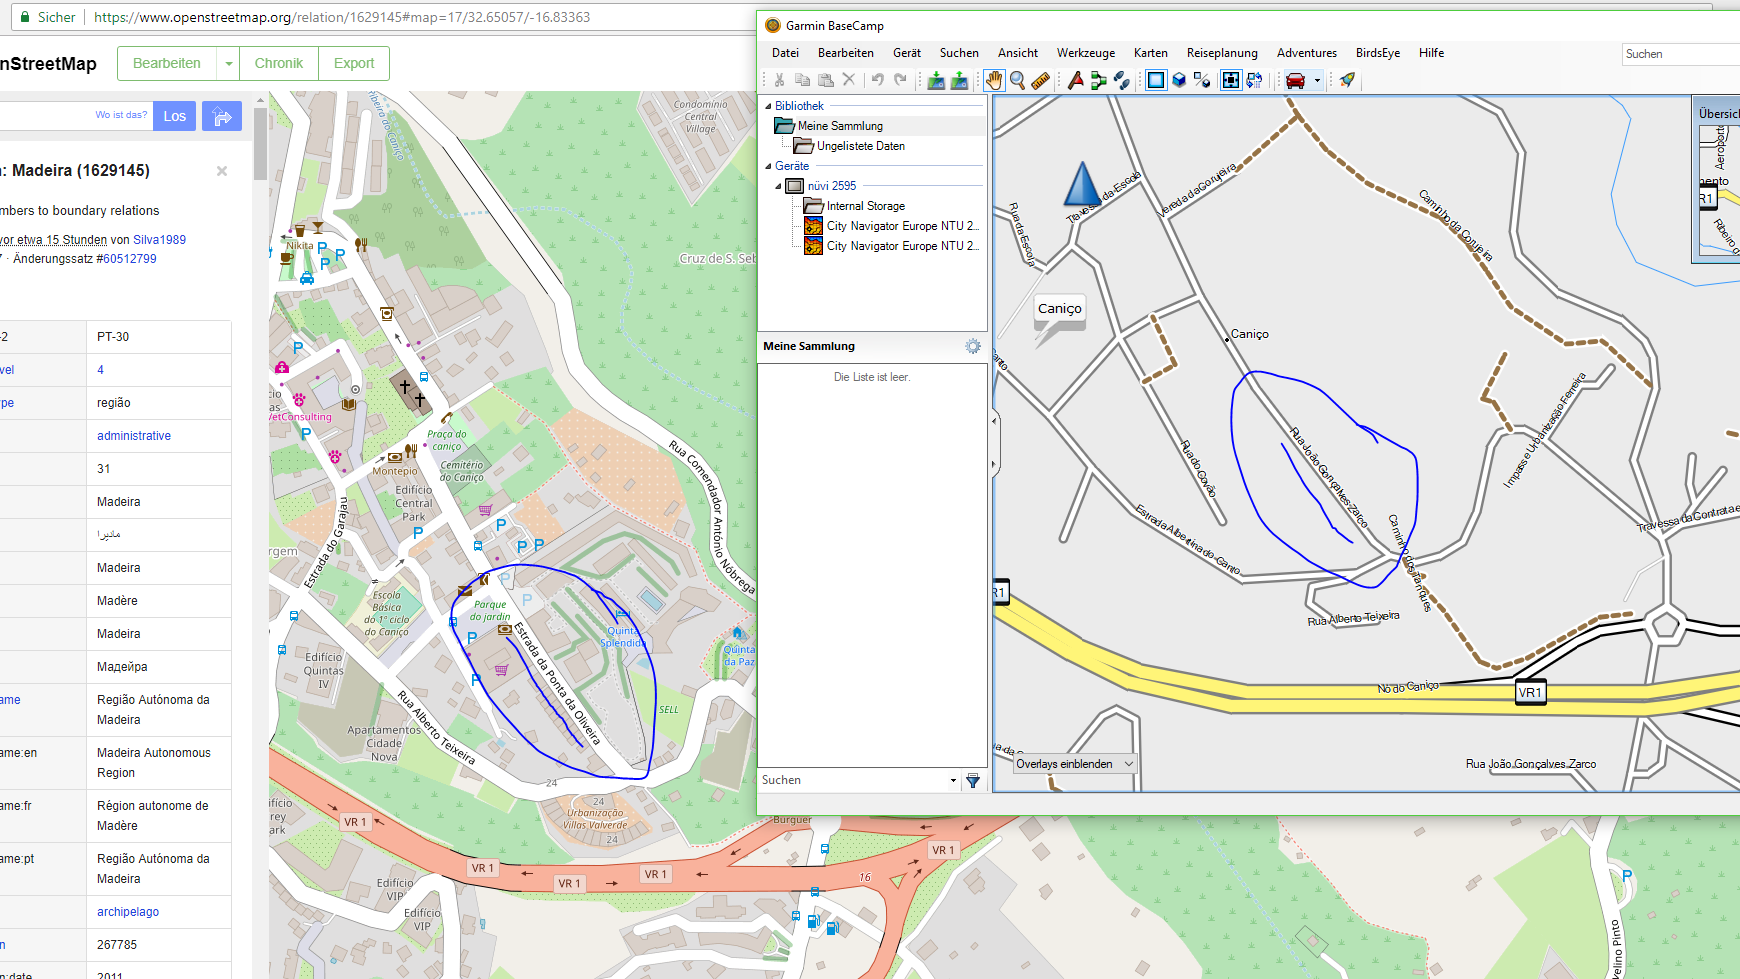Viewport: 1740px width, 979px height.
Task: Open the Silva1989 user link
Action: (x=159, y=240)
